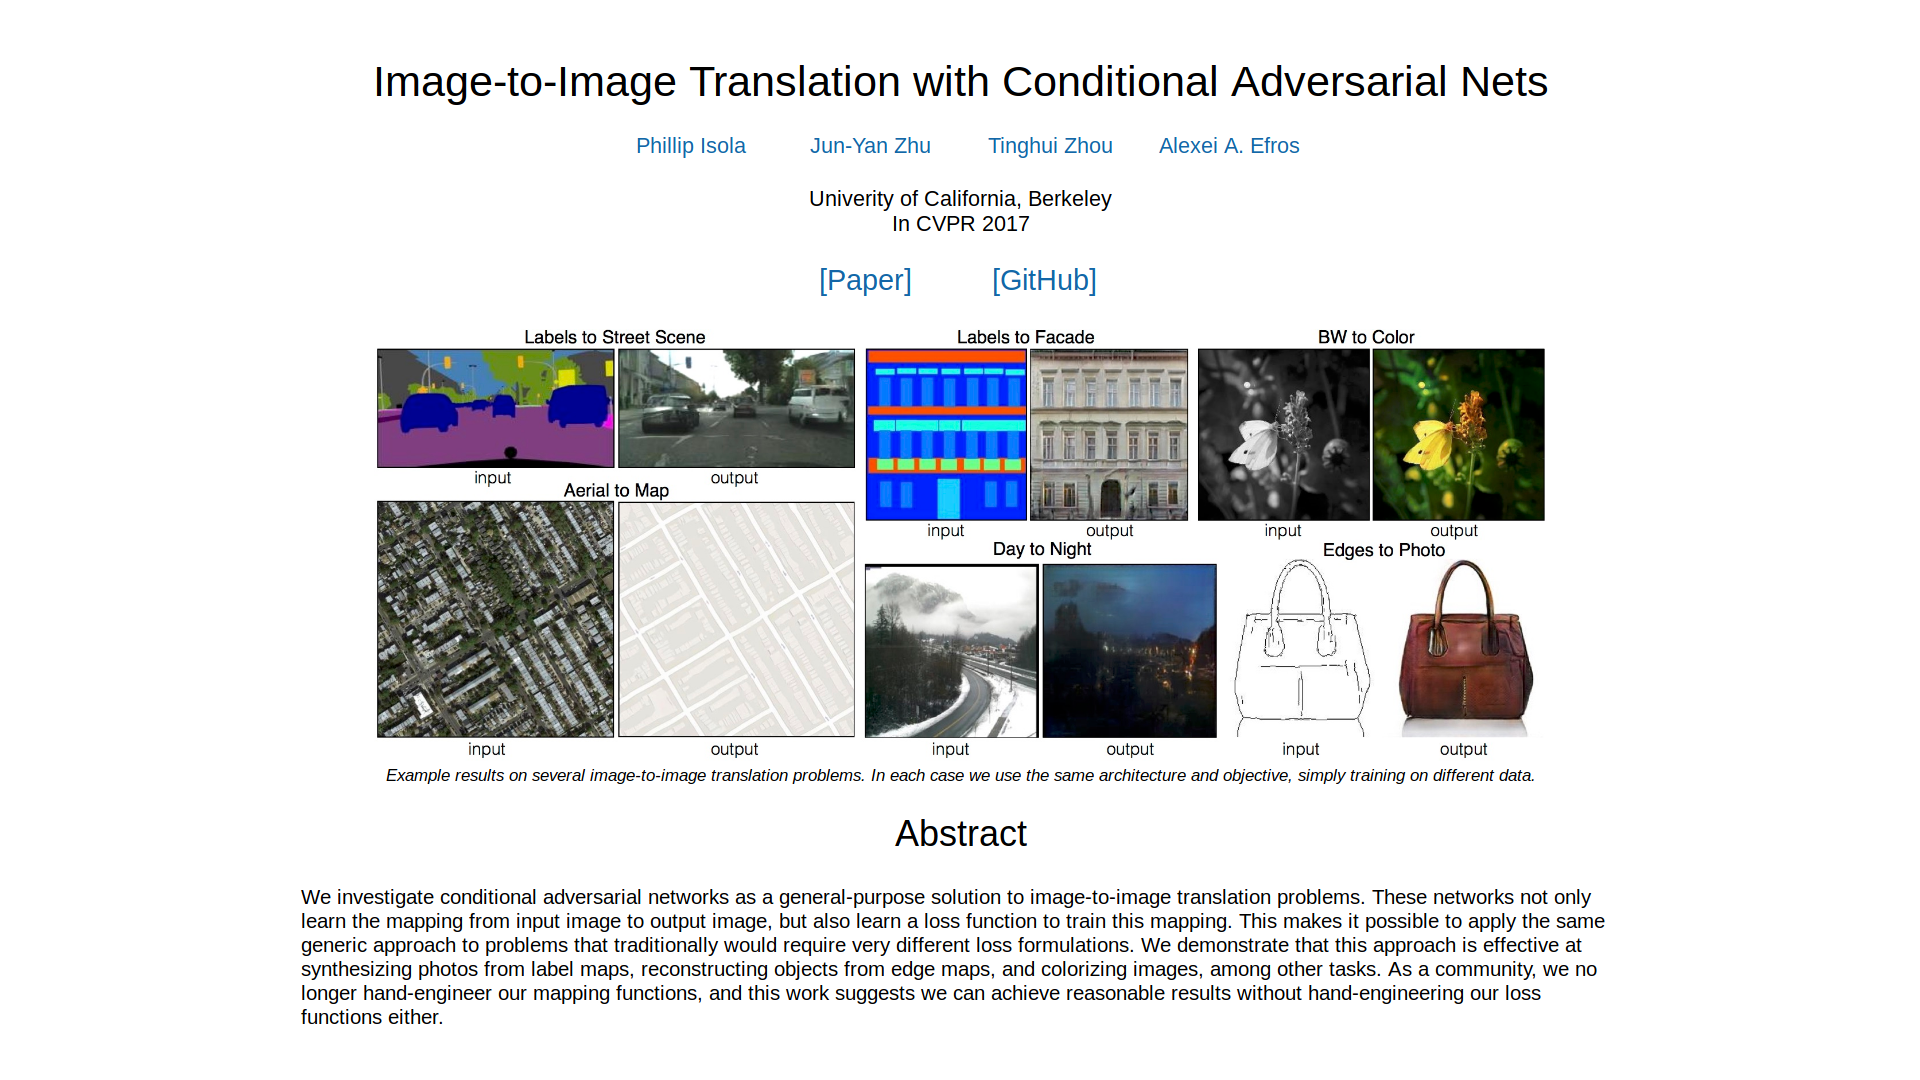Screen dimensions: 1920x1080
Task: Click the nighttime scene output image
Action: pos(1129,651)
